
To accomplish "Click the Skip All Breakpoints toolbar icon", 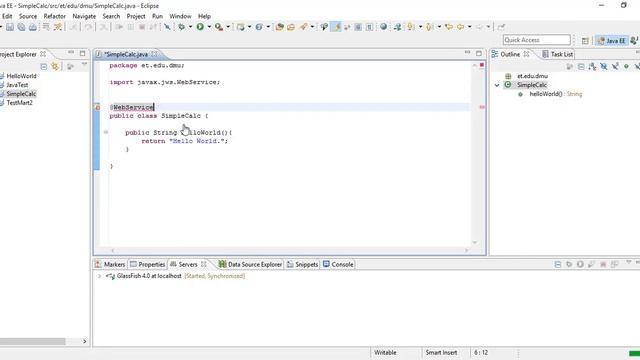I will tap(167, 27).
